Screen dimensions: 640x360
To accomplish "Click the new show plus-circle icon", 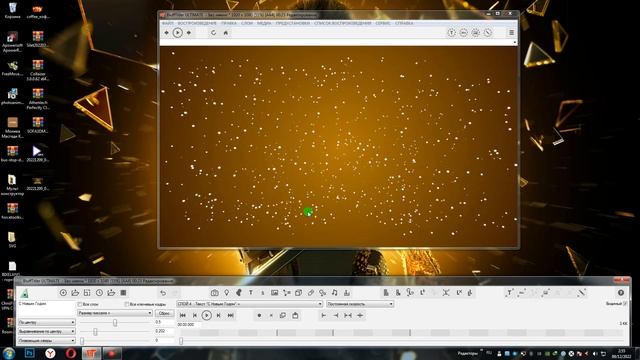I will pos(63,293).
